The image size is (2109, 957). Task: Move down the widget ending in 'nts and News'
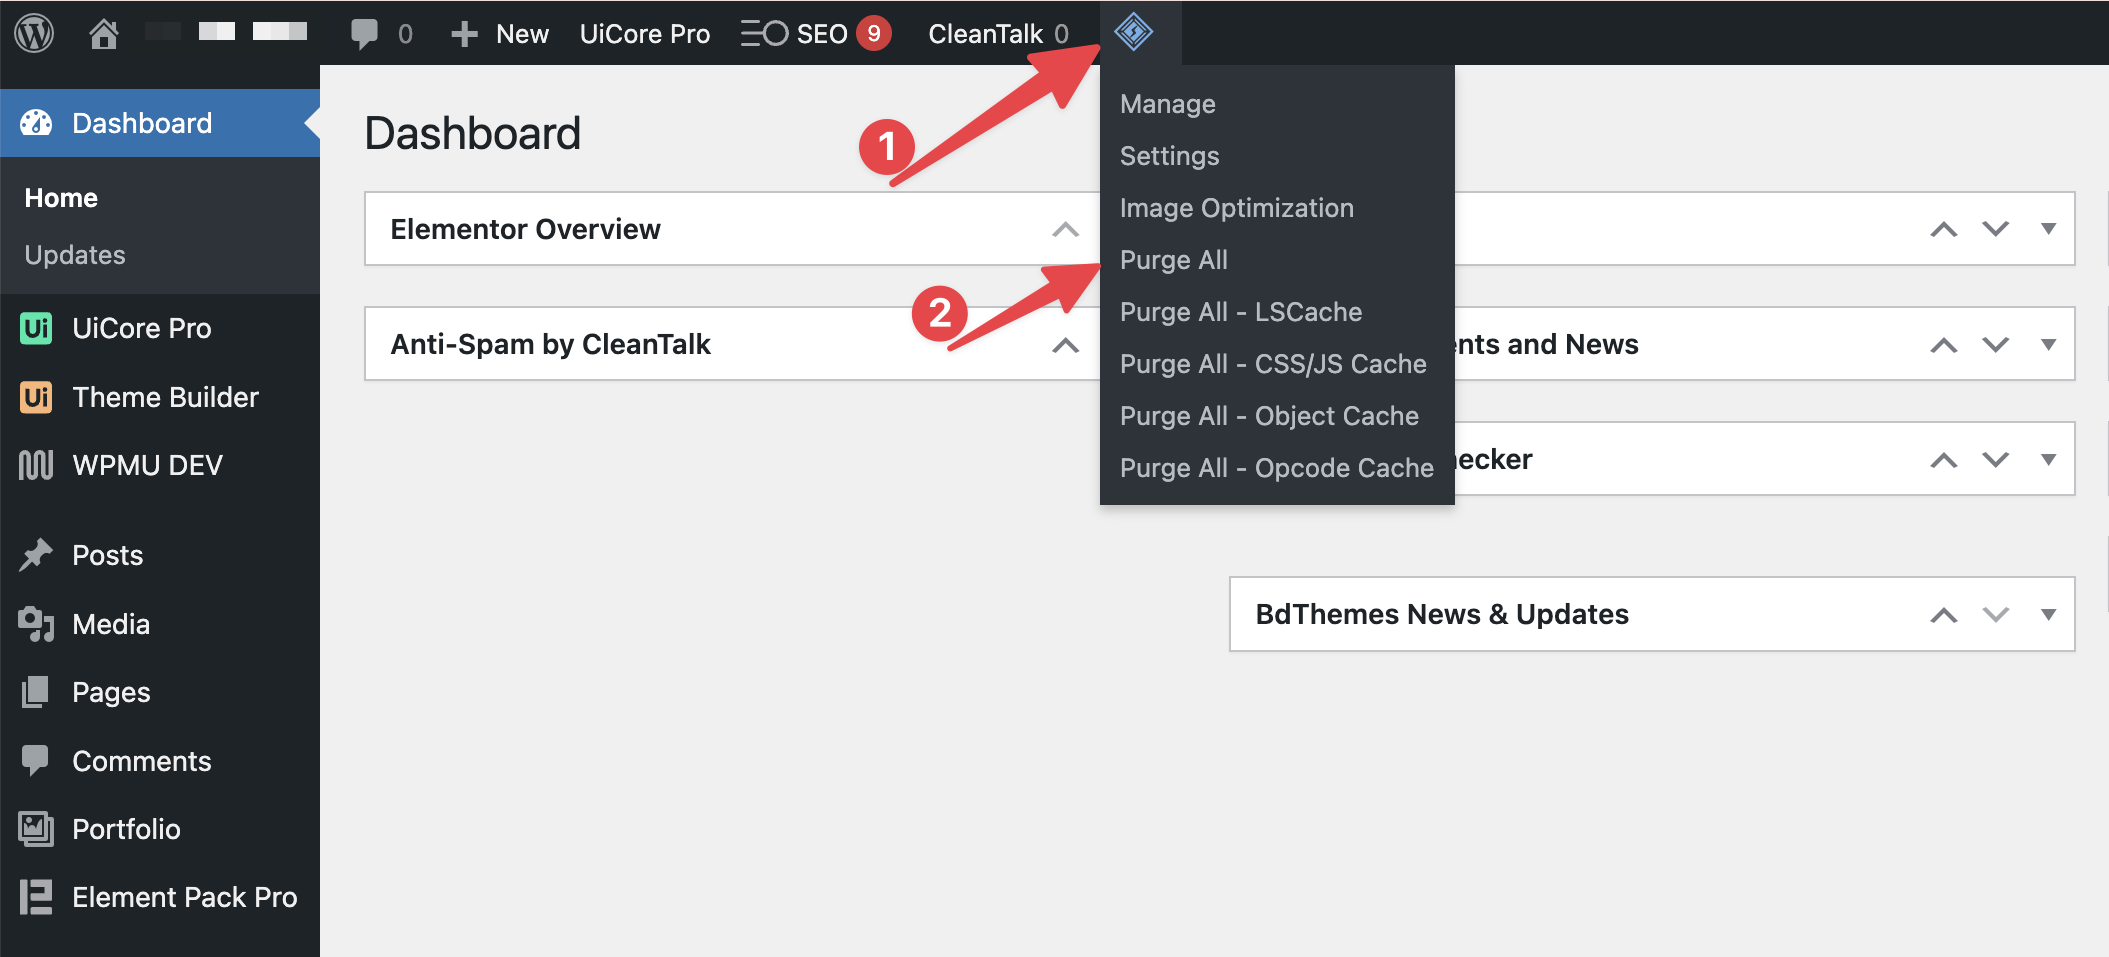click(x=1996, y=345)
